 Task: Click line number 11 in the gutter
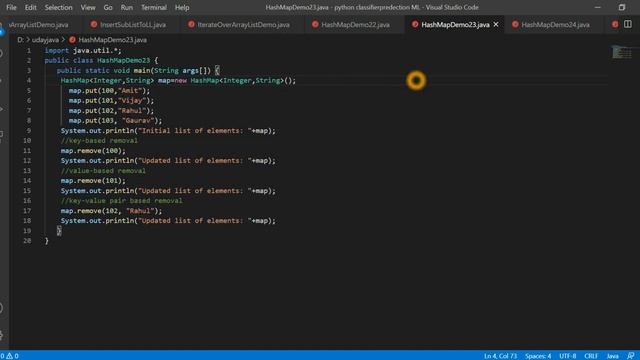click(27, 151)
